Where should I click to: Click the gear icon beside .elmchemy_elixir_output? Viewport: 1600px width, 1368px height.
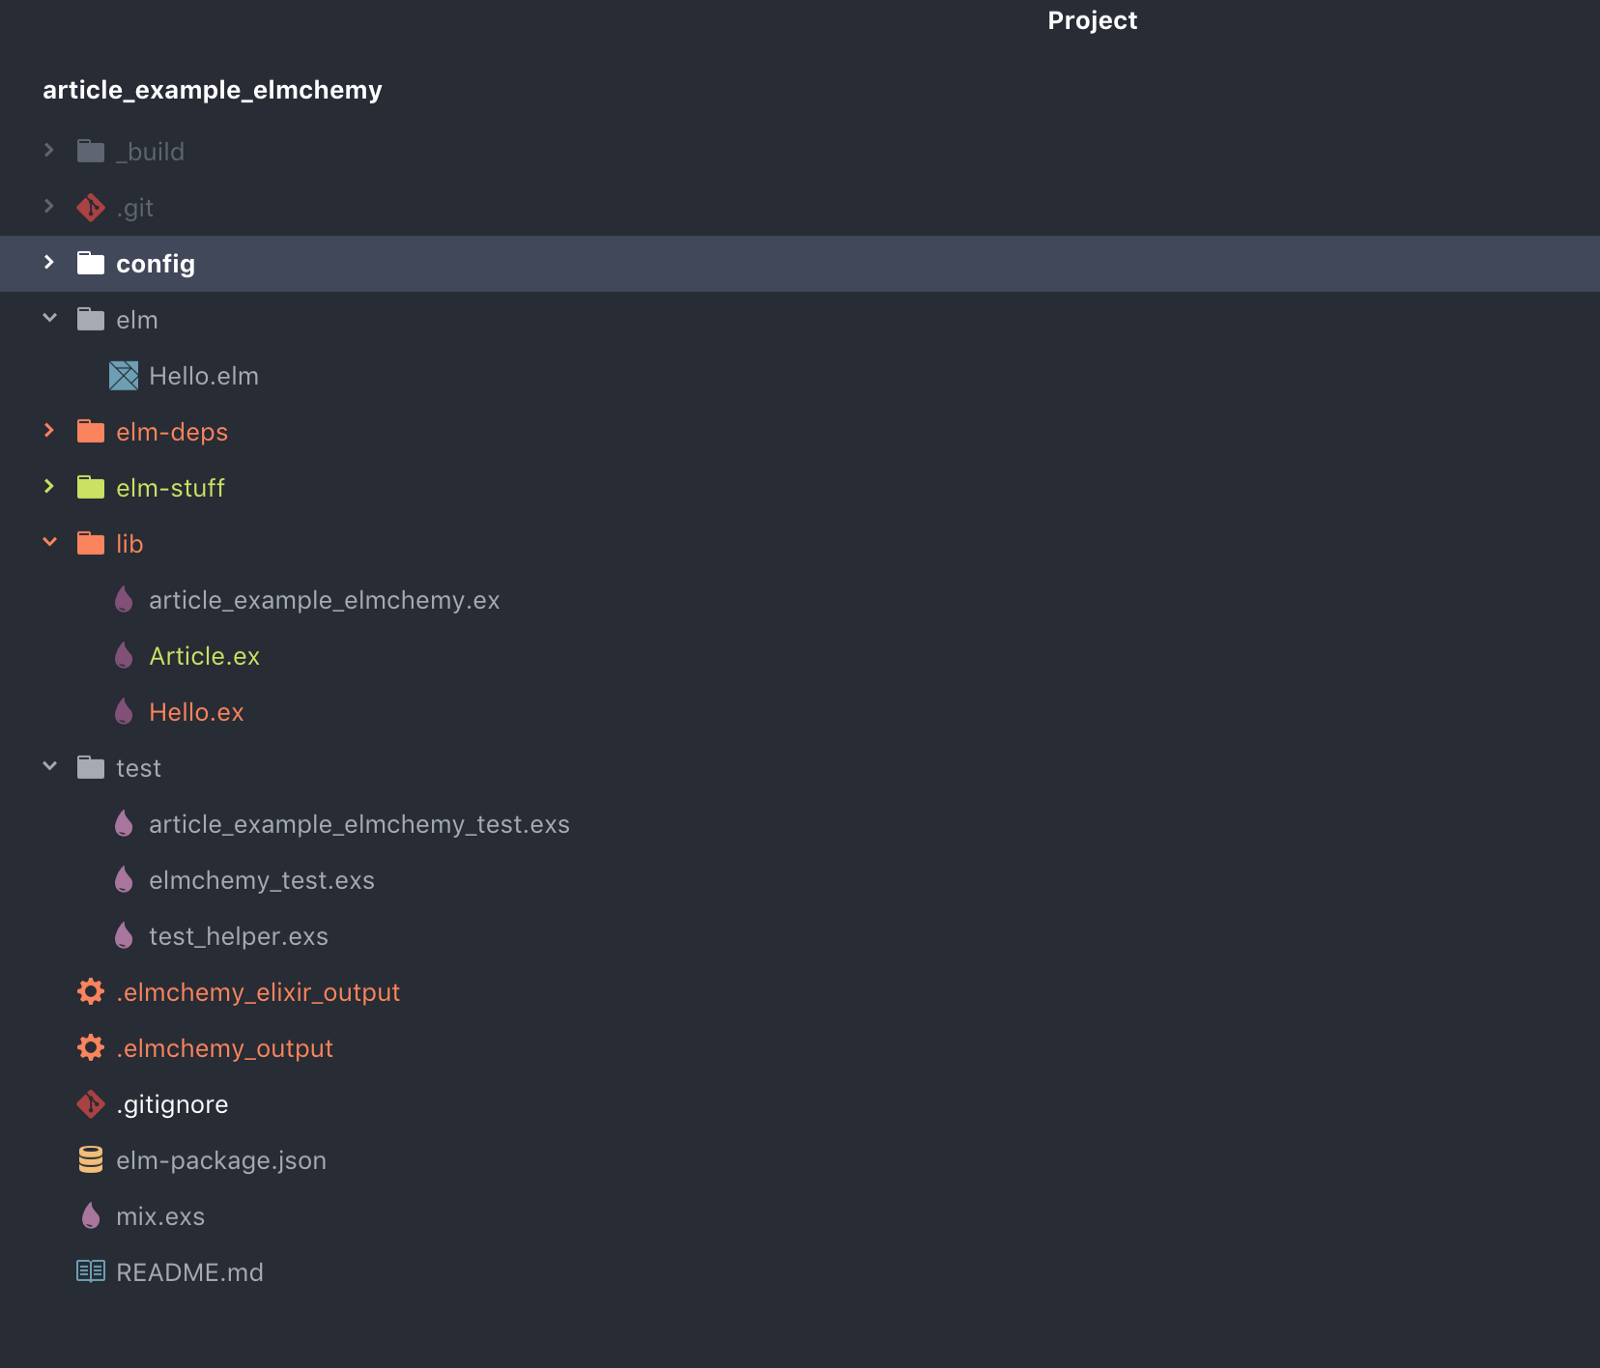click(91, 992)
